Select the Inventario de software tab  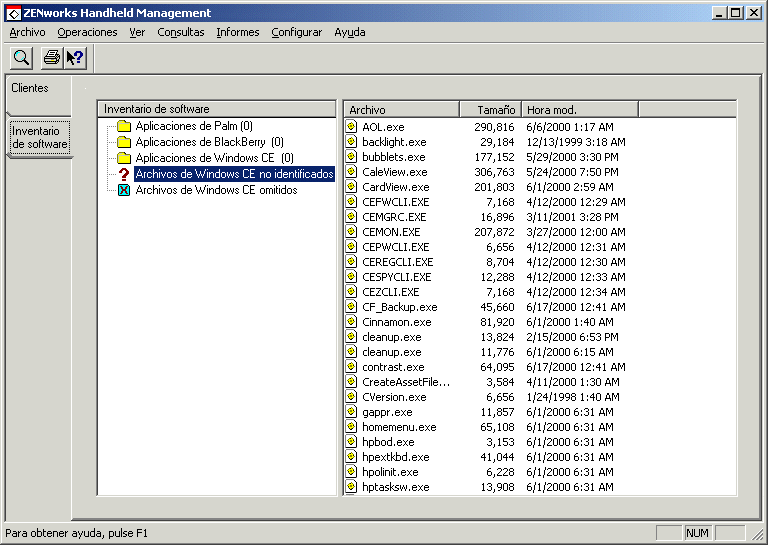pyautogui.click(x=40, y=138)
